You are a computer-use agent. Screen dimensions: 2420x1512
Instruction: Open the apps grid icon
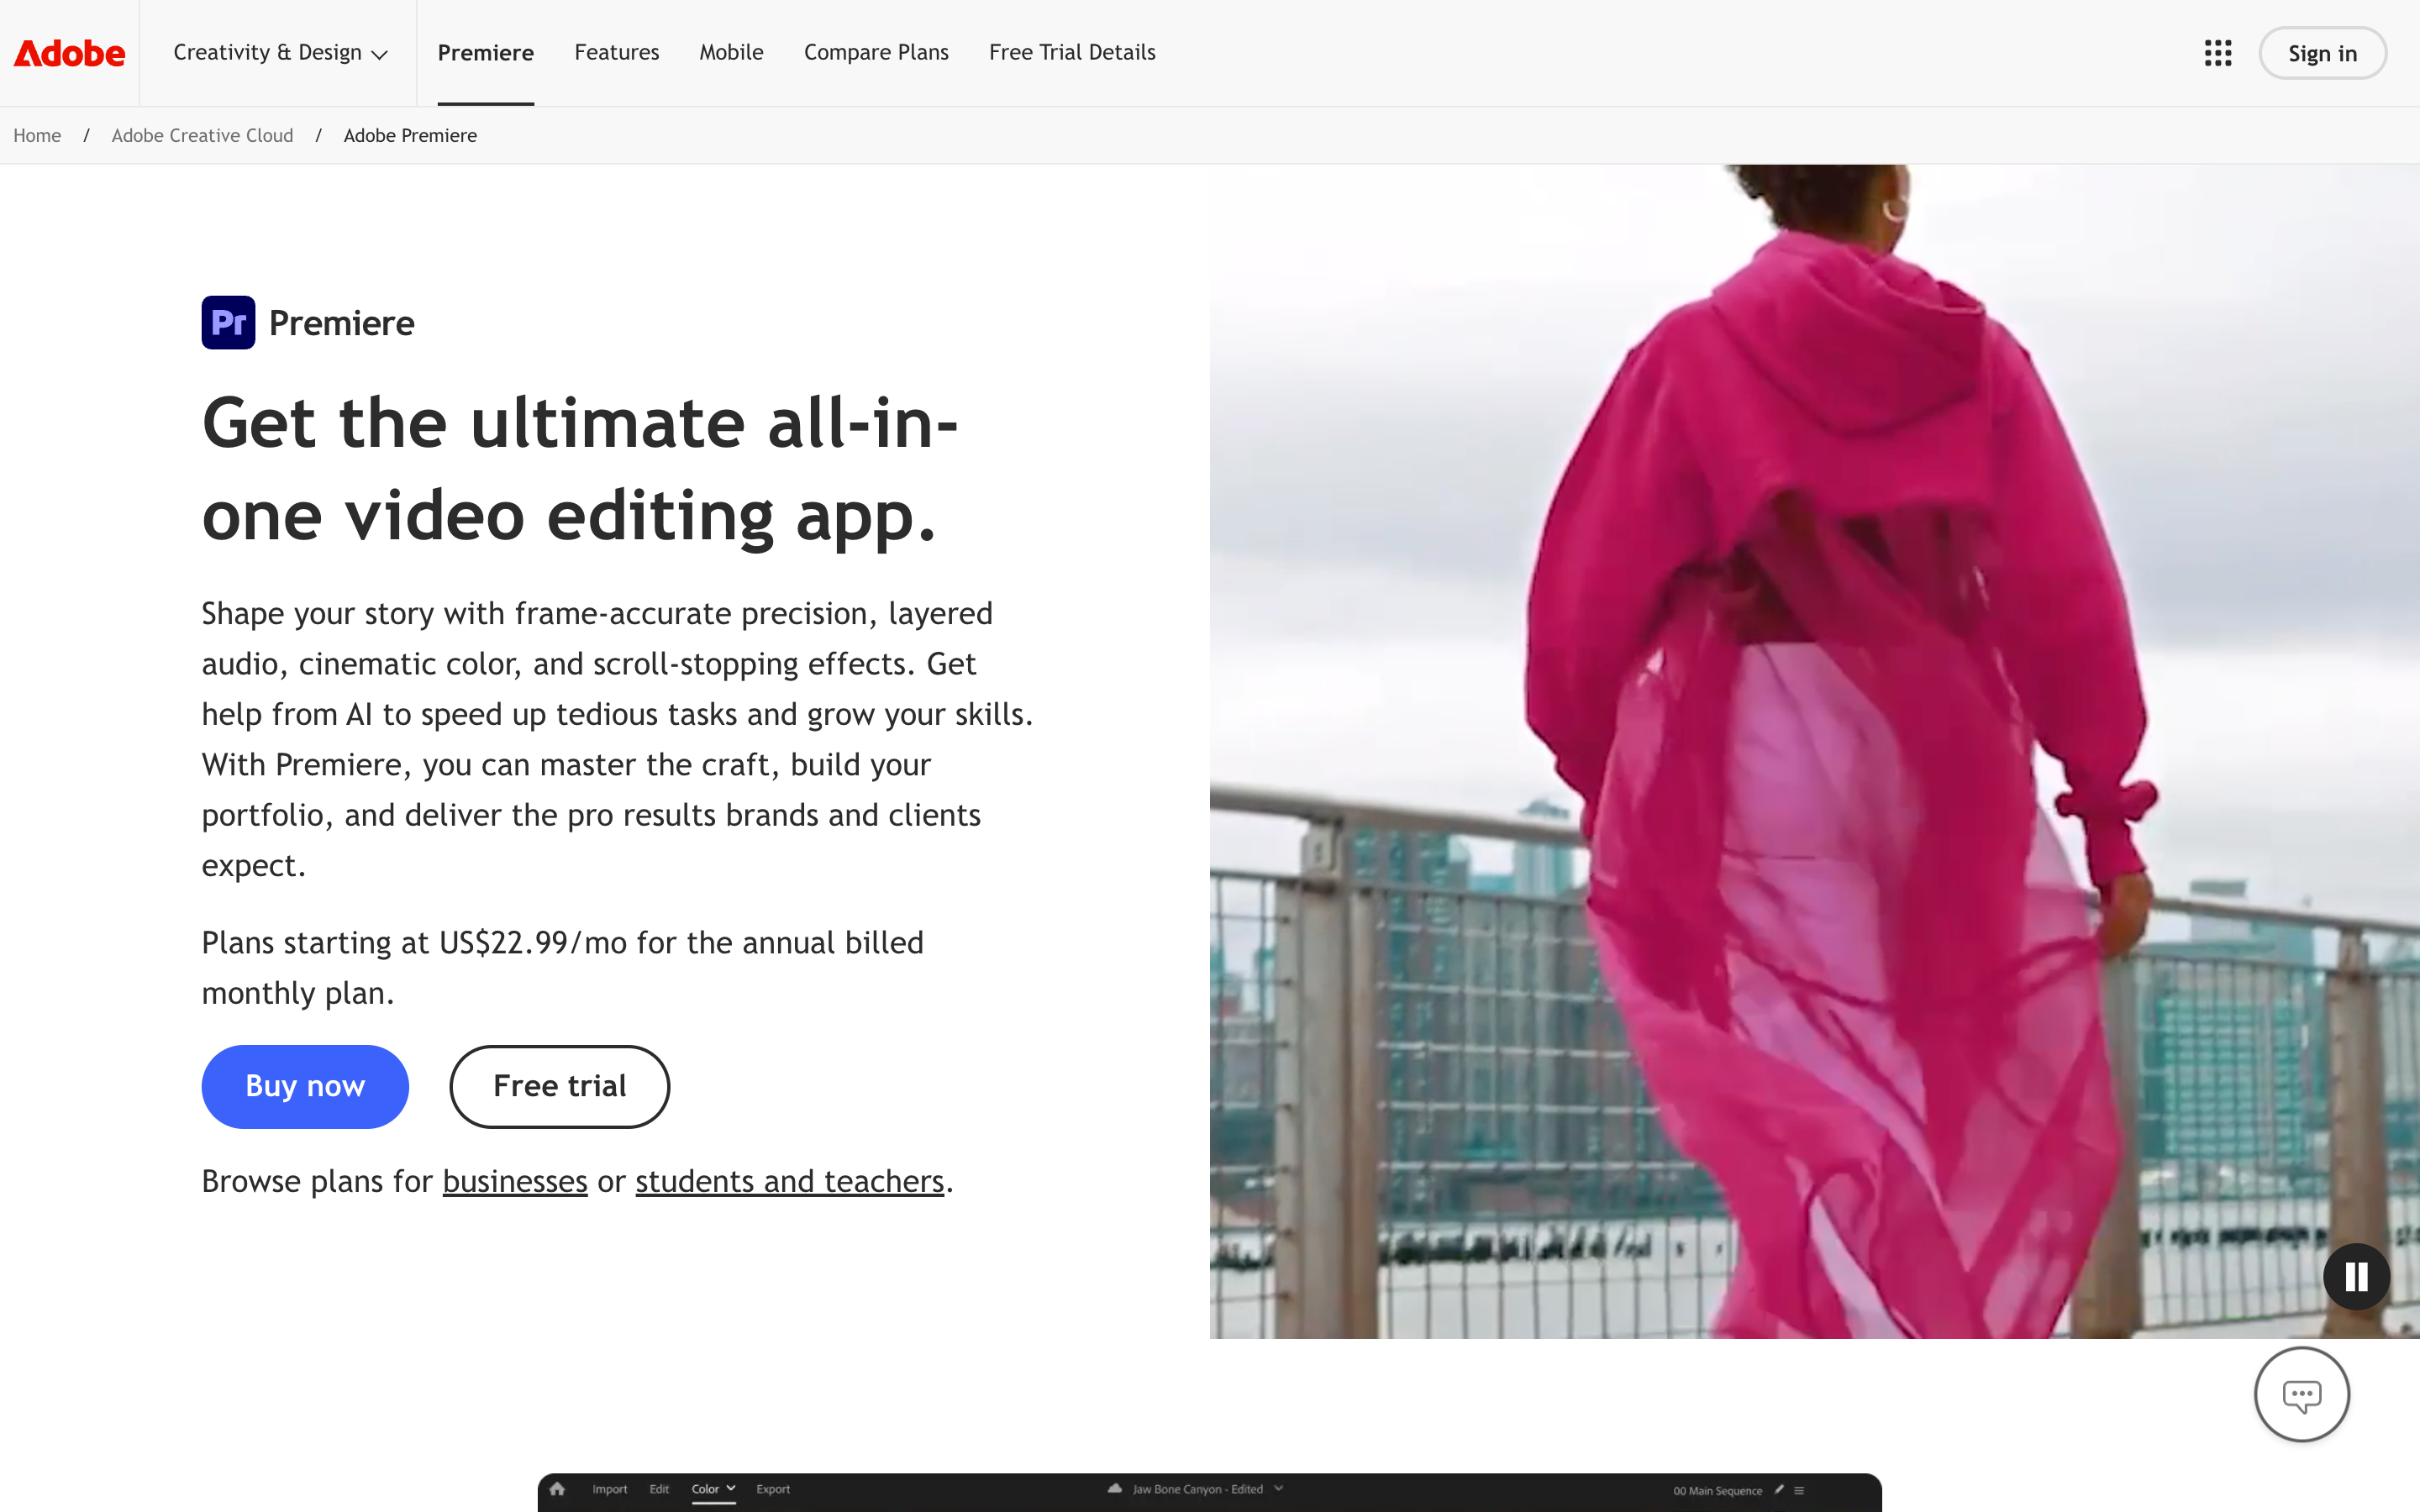tap(2217, 53)
